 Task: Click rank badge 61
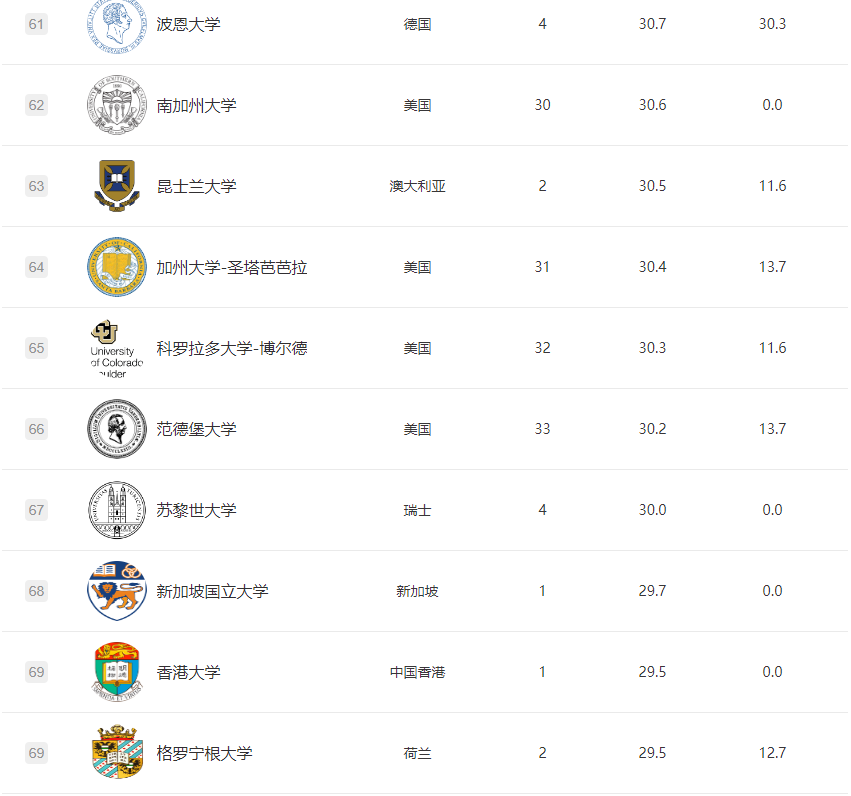pos(36,24)
